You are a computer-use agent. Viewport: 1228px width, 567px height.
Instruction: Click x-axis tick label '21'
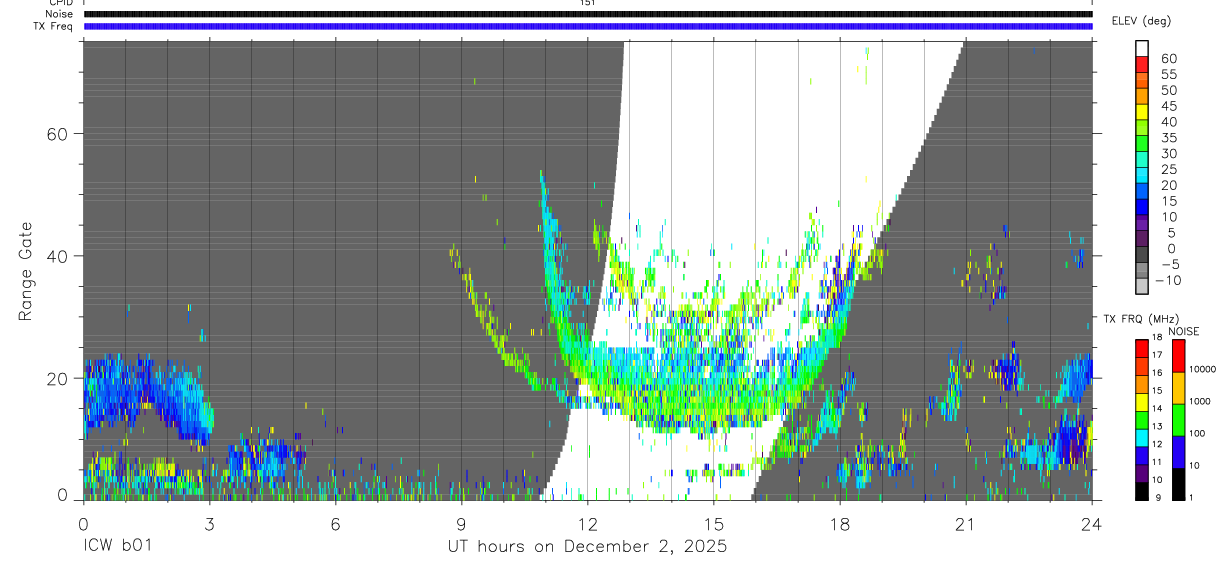coord(966,523)
